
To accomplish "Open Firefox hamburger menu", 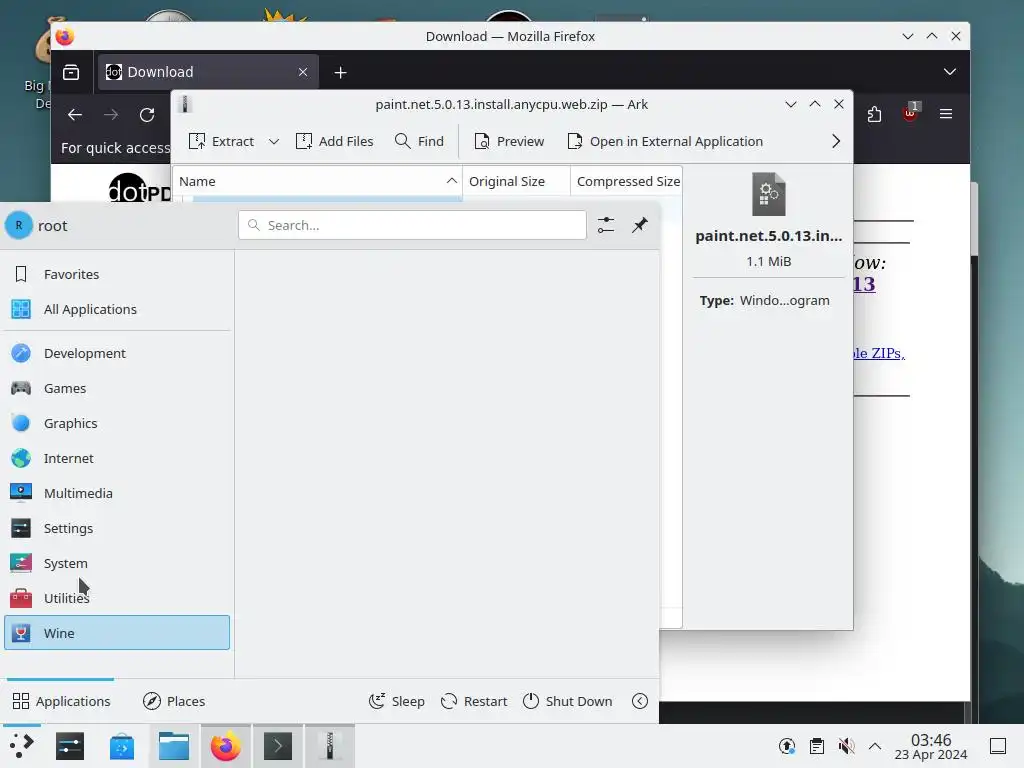I will coord(946,114).
